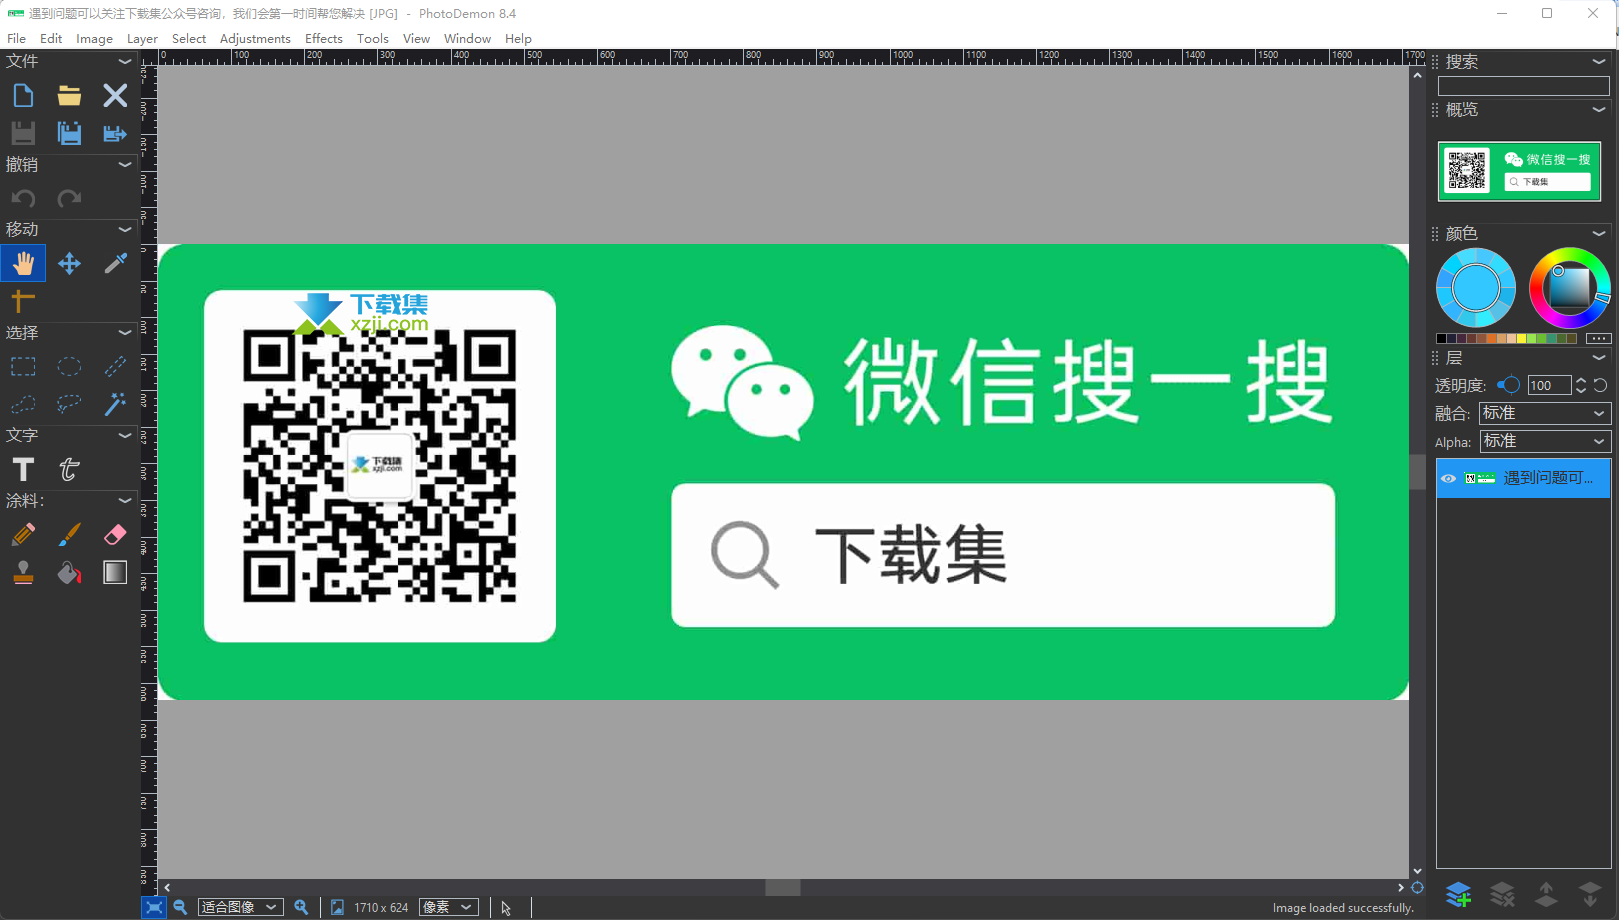Select the Elliptical selection tool

pyautogui.click(x=69, y=366)
